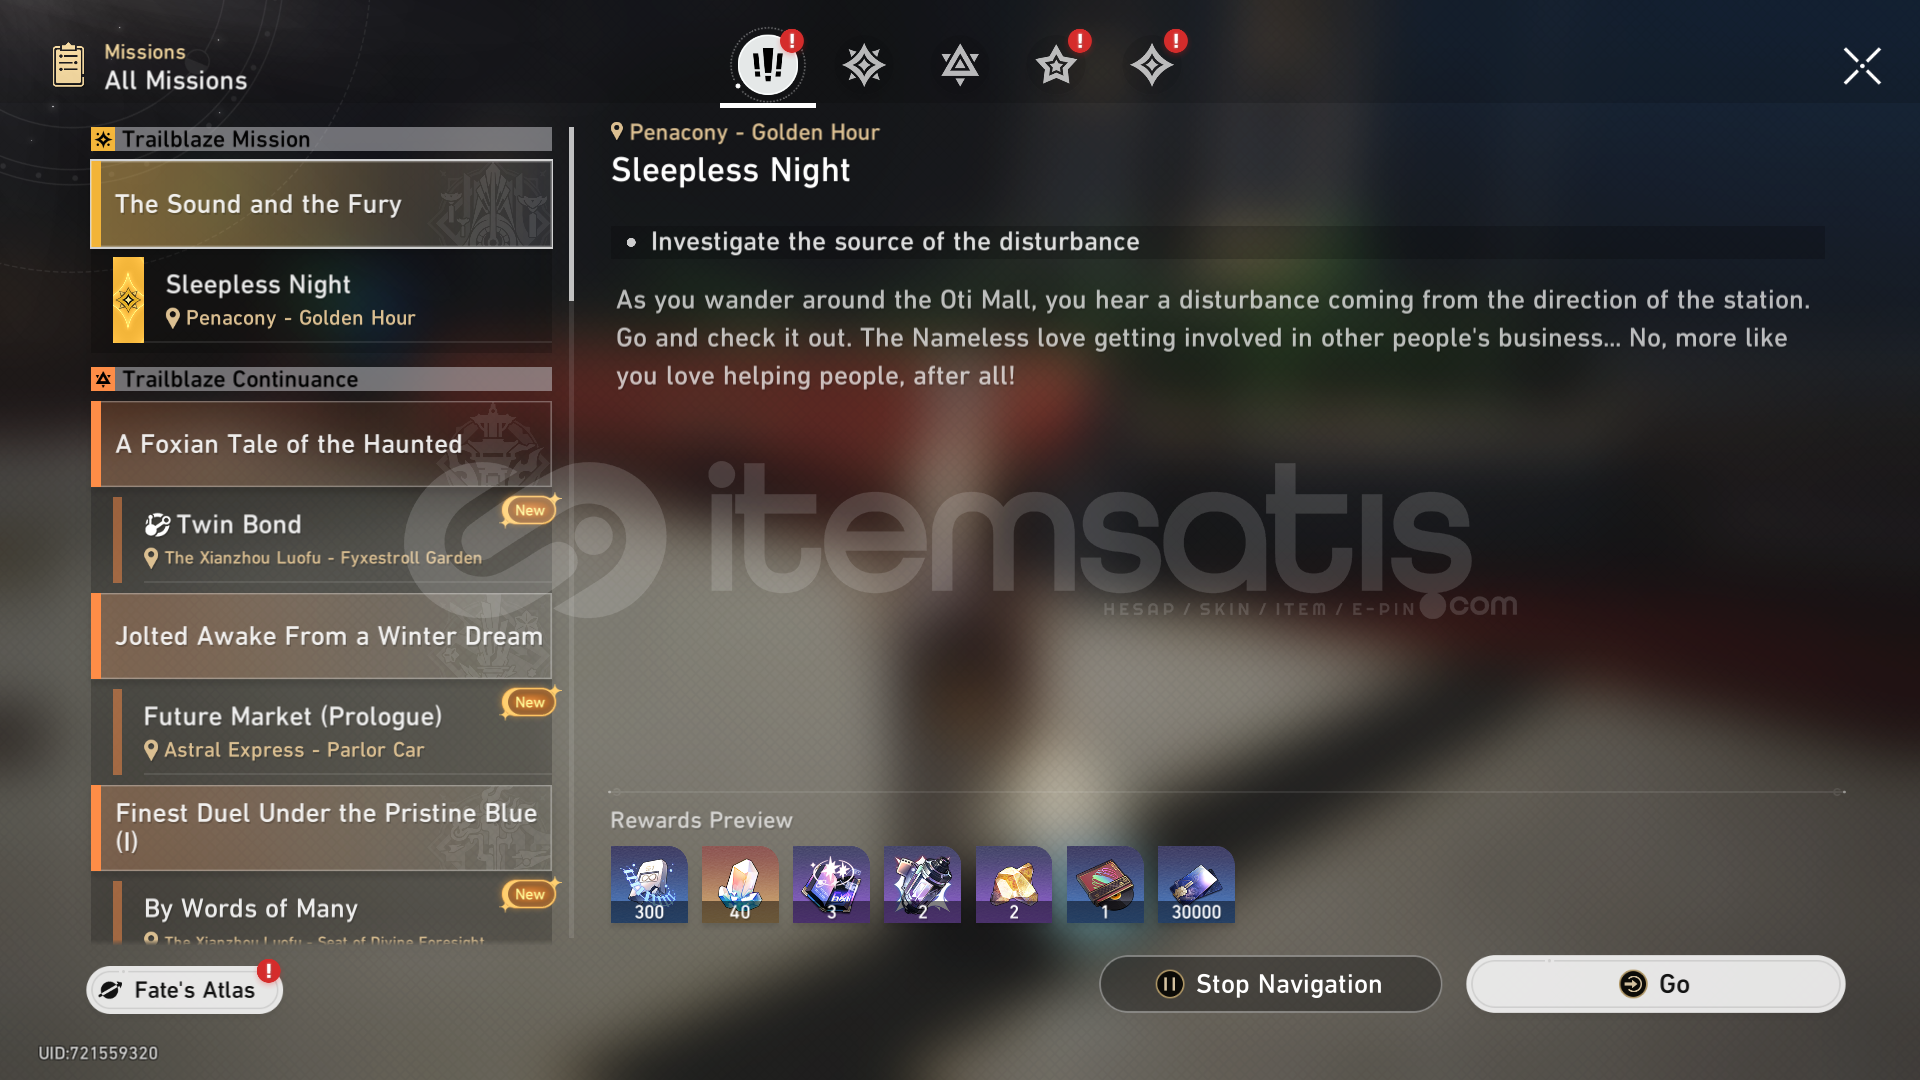The image size is (1920, 1080).
Task: Click the Stop Navigation button
Action: pos(1270,984)
